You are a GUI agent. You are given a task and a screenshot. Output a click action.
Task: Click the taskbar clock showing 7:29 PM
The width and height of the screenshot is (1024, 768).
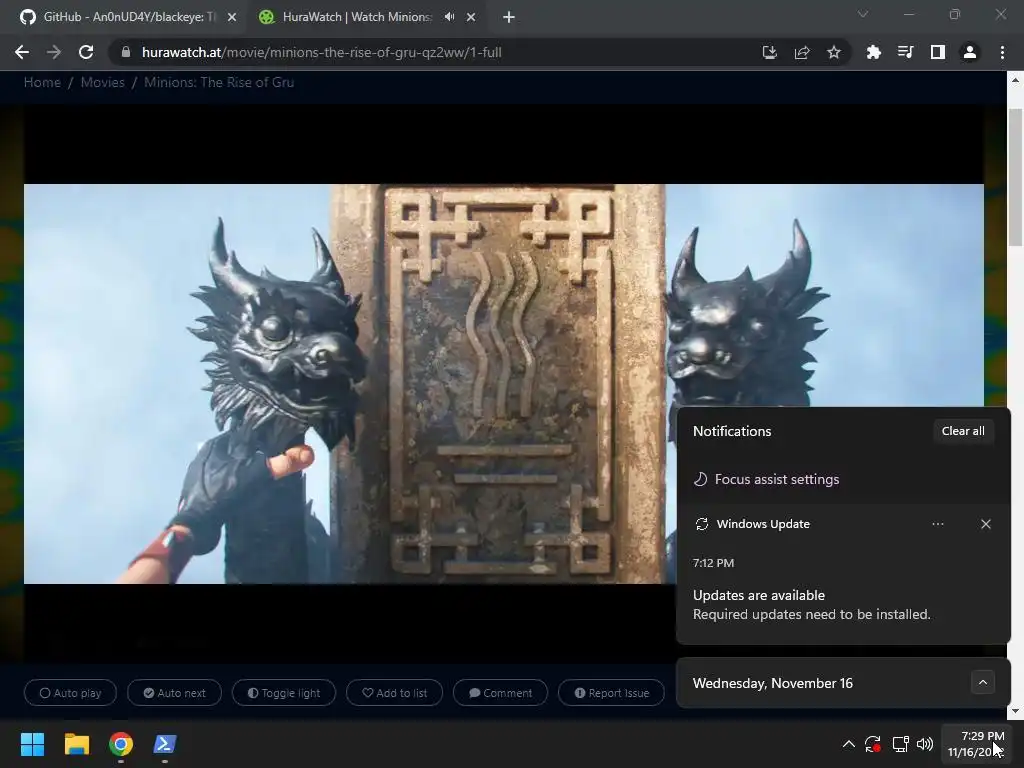tap(976, 744)
